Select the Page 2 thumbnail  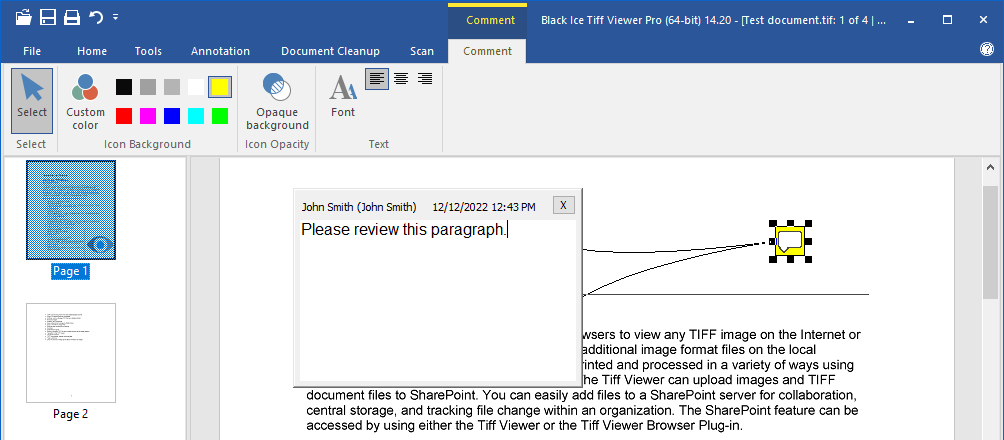[x=71, y=352]
